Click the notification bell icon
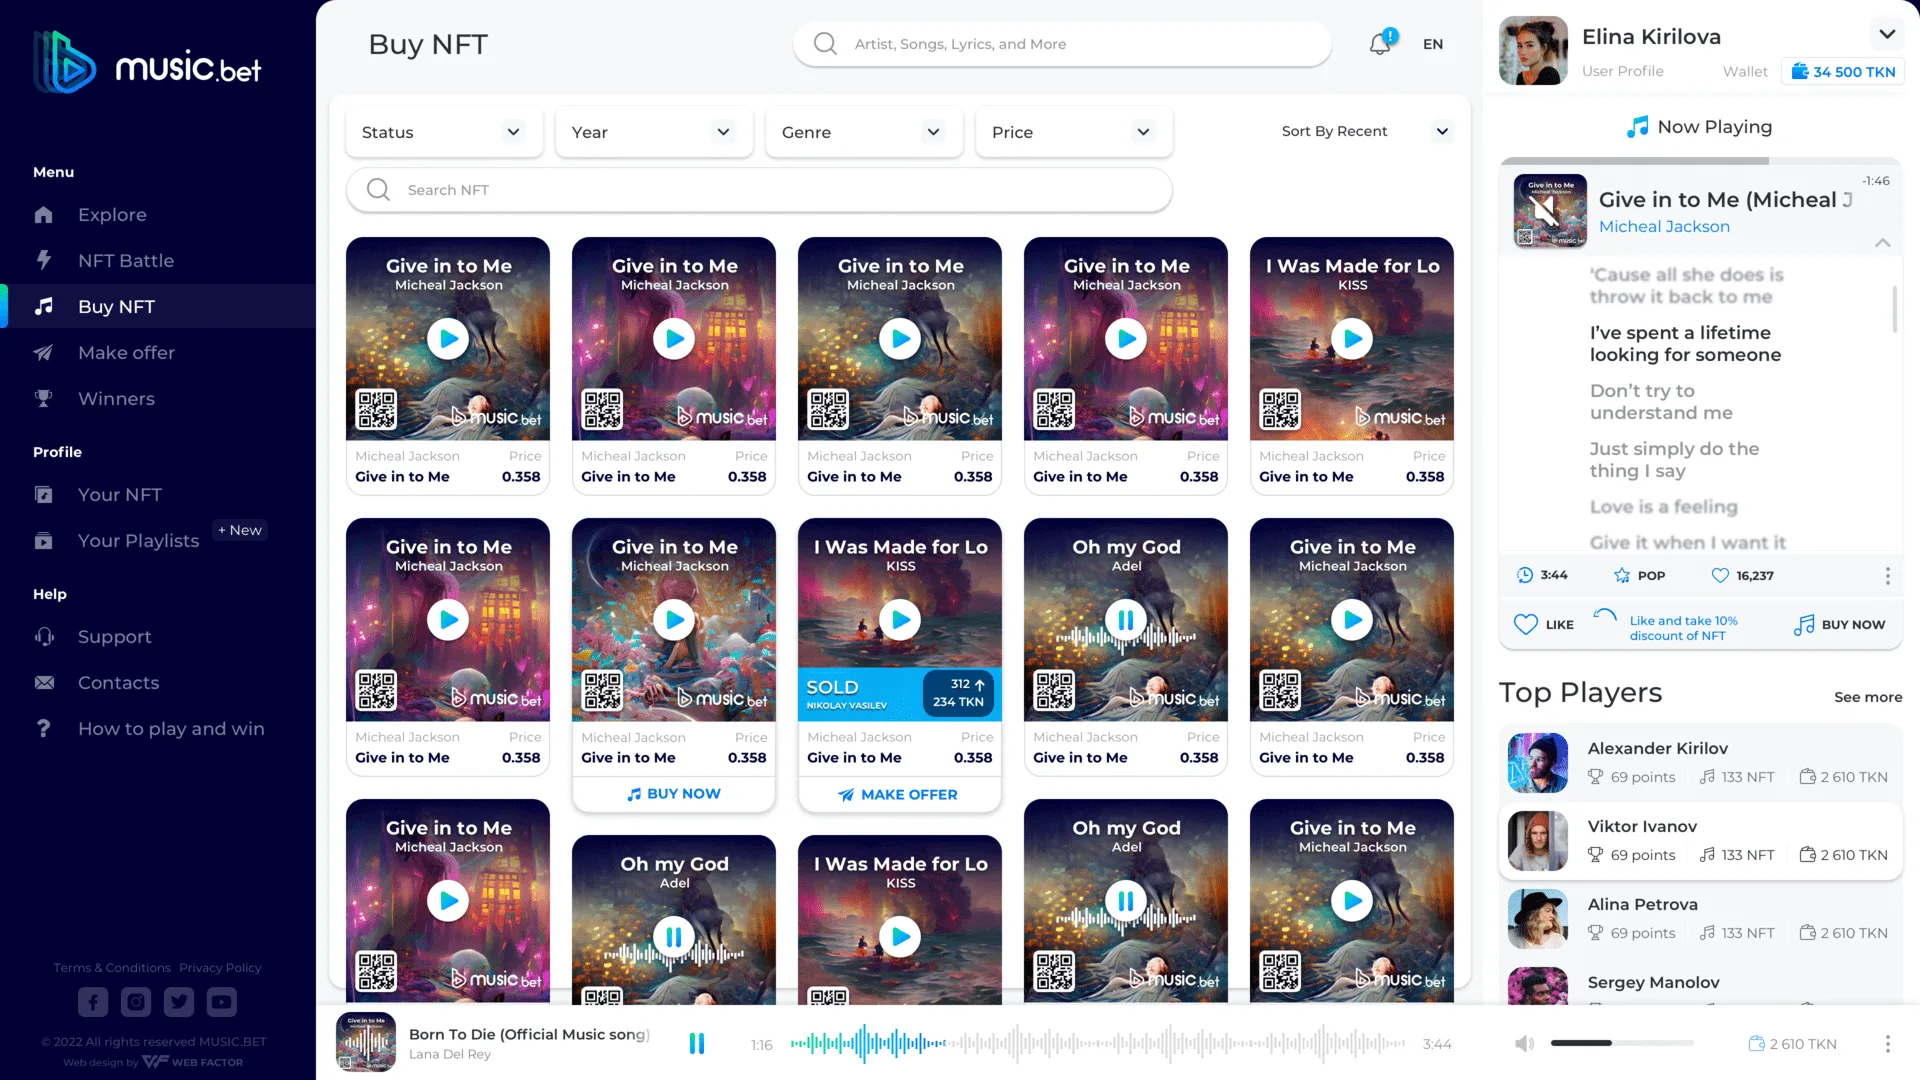 tap(1380, 44)
